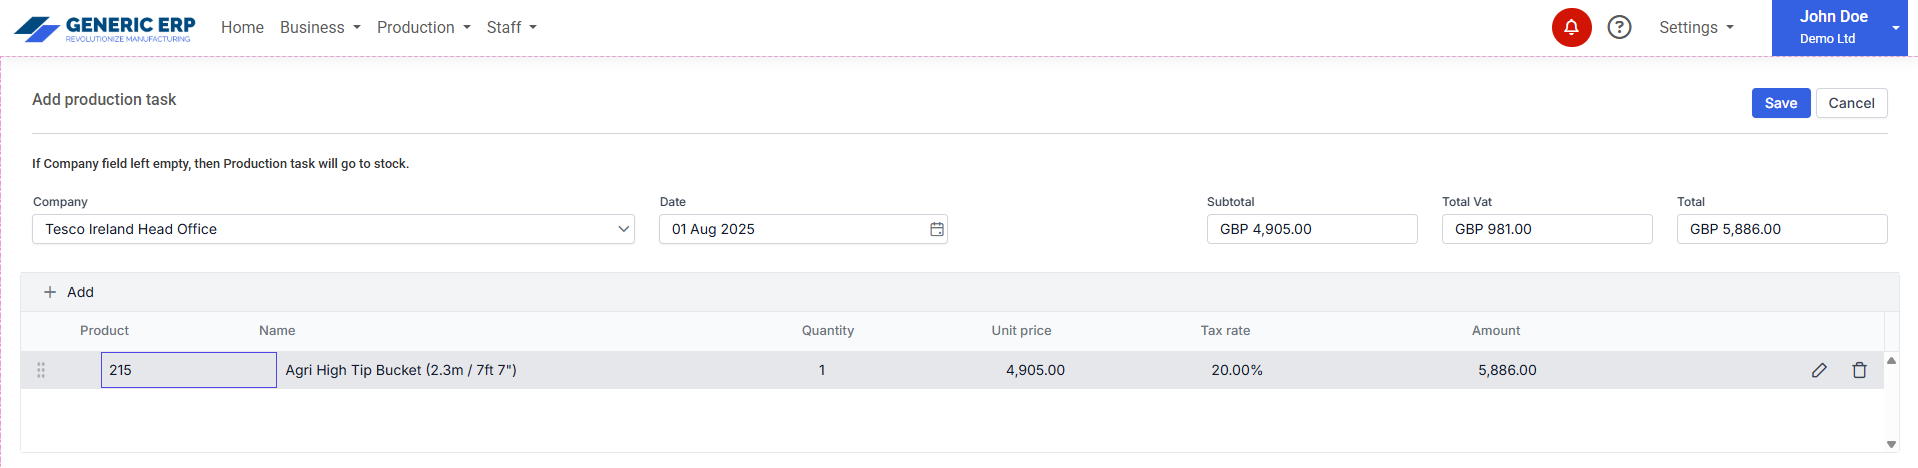Save the production task
Image resolution: width=1918 pixels, height=468 pixels.
click(1780, 103)
